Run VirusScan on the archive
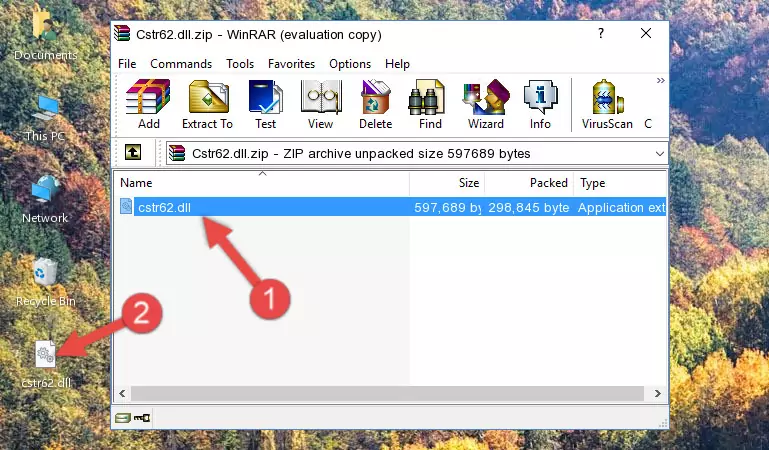 click(607, 104)
